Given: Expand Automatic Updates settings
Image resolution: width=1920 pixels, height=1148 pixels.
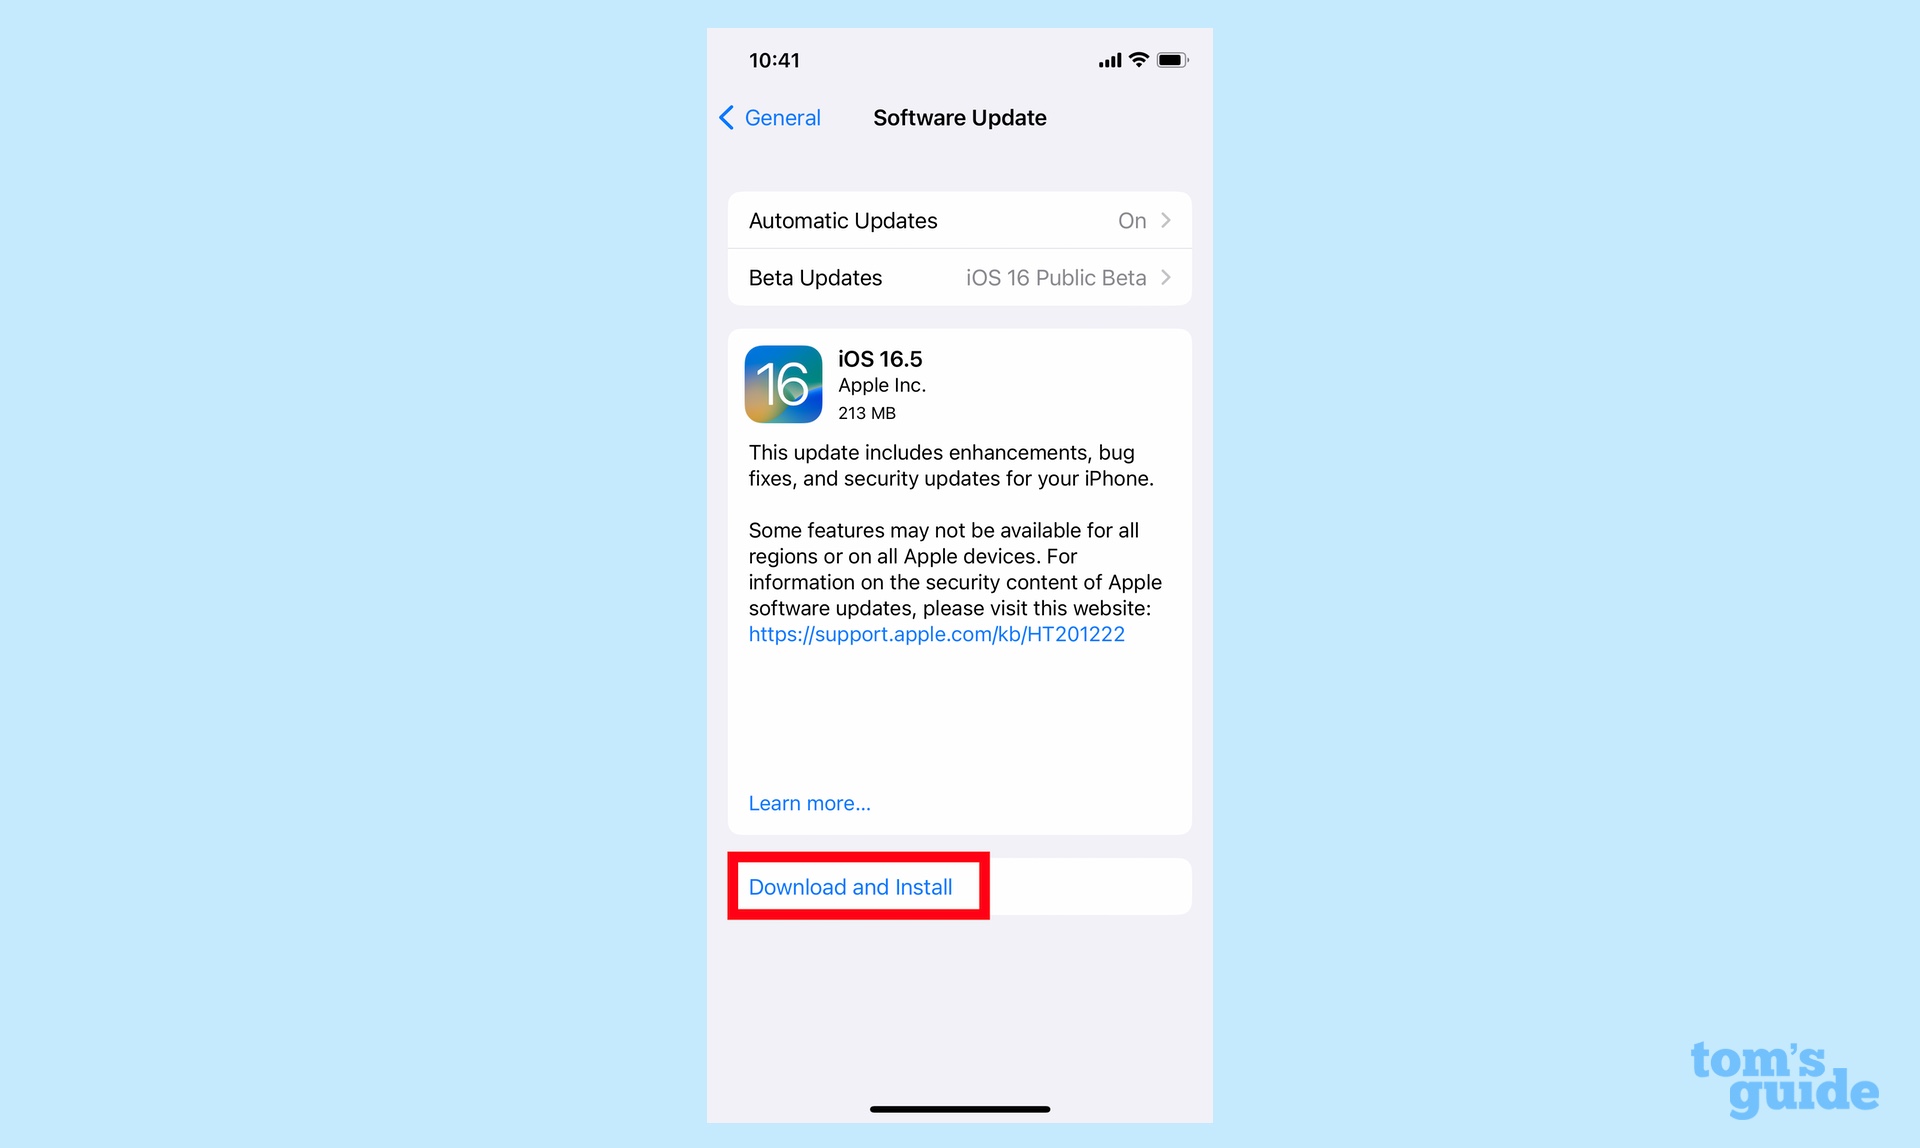Looking at the screenshot, I should point(957,220).
